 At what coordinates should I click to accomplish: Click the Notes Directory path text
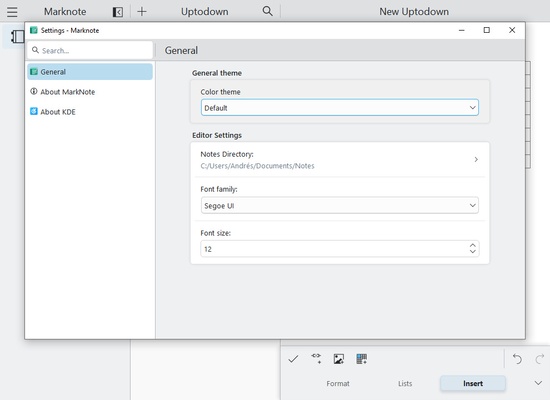(257, 166)
